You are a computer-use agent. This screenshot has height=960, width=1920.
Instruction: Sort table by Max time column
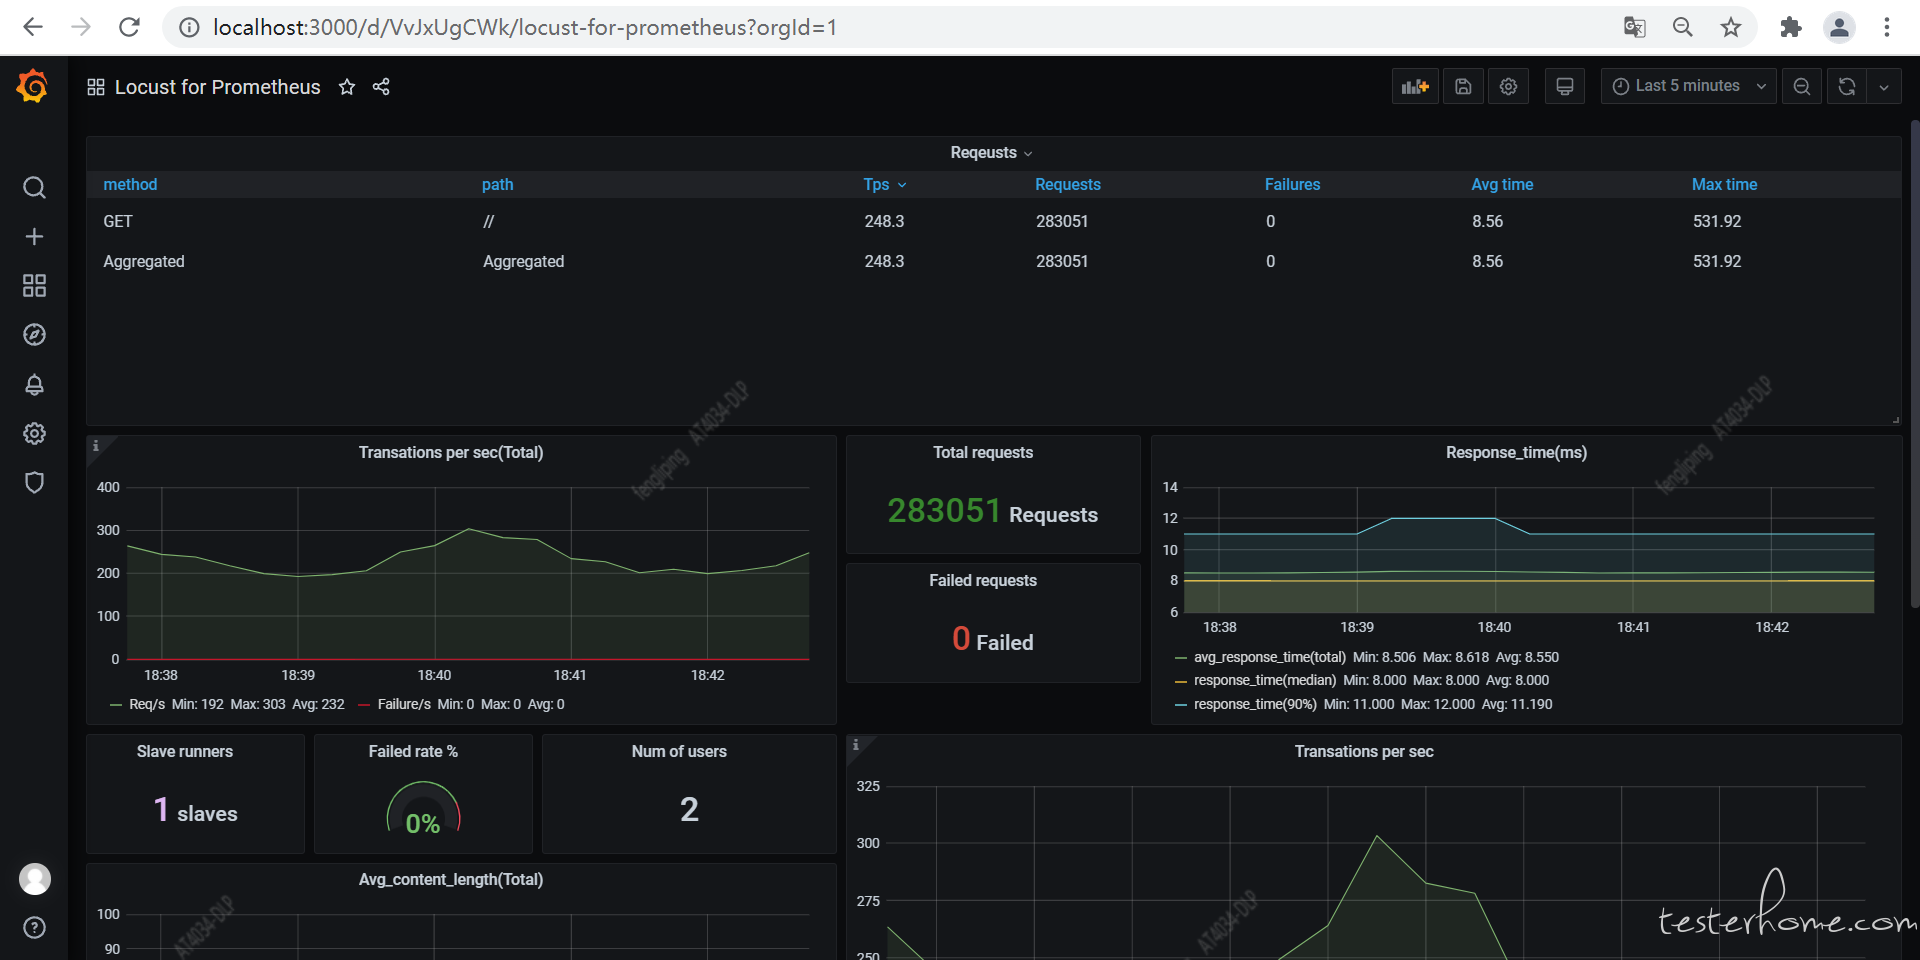pyautogui.click(x=1724, y=184)
